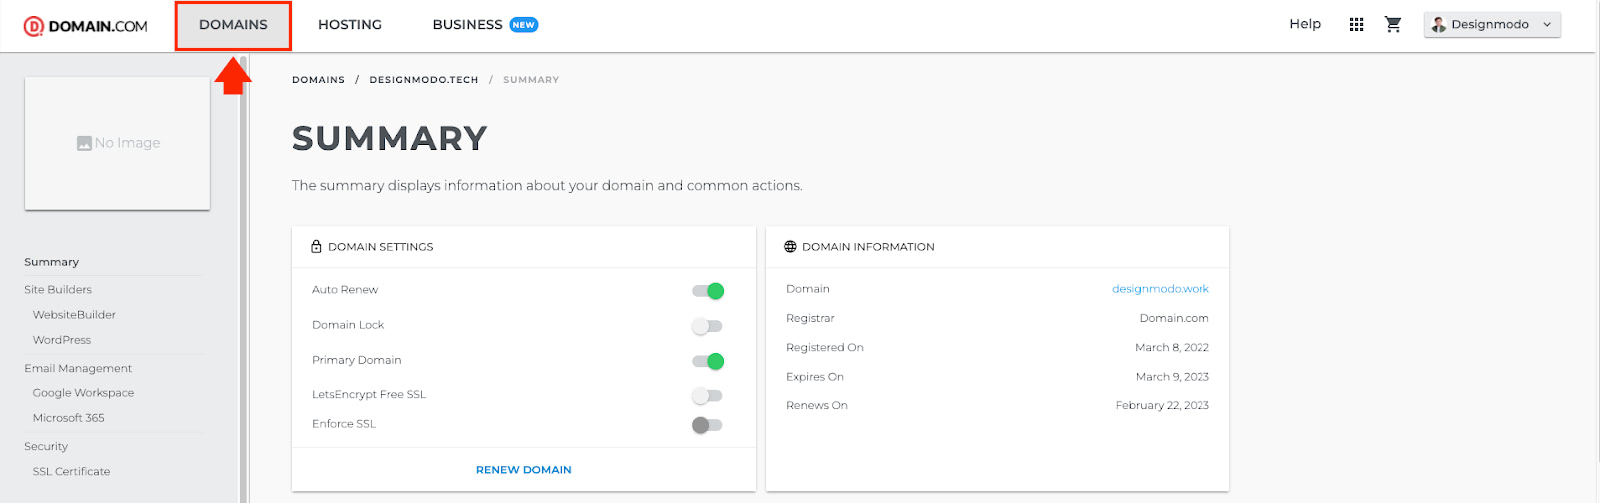Image resolution: width=1600 pixels, height=503 pixels.
Task: Toggle the Enforce SSL switch
Action: 707,425
